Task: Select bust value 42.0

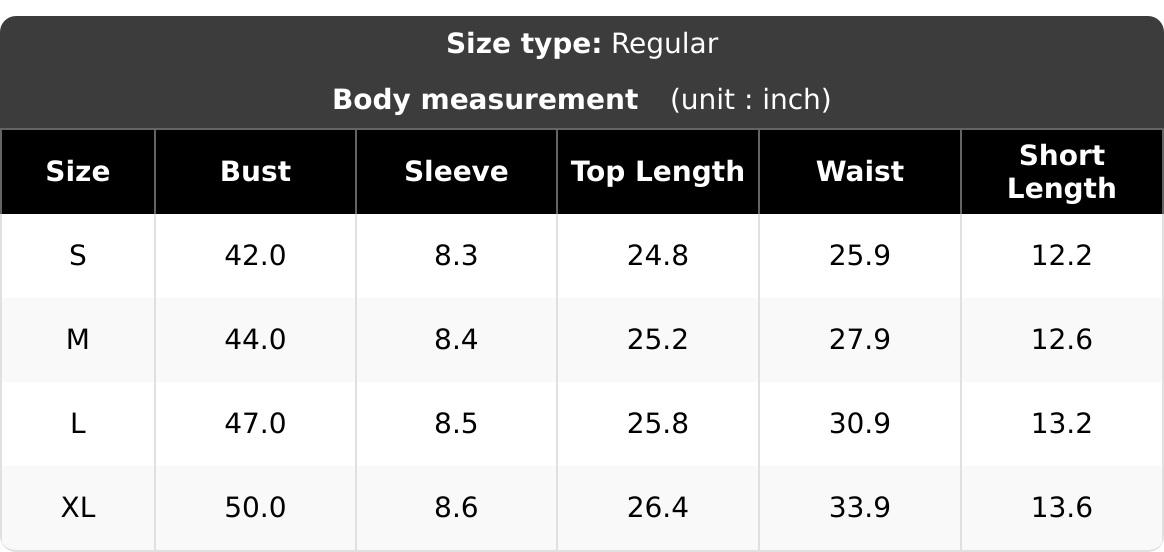Action: pos(255,256)
